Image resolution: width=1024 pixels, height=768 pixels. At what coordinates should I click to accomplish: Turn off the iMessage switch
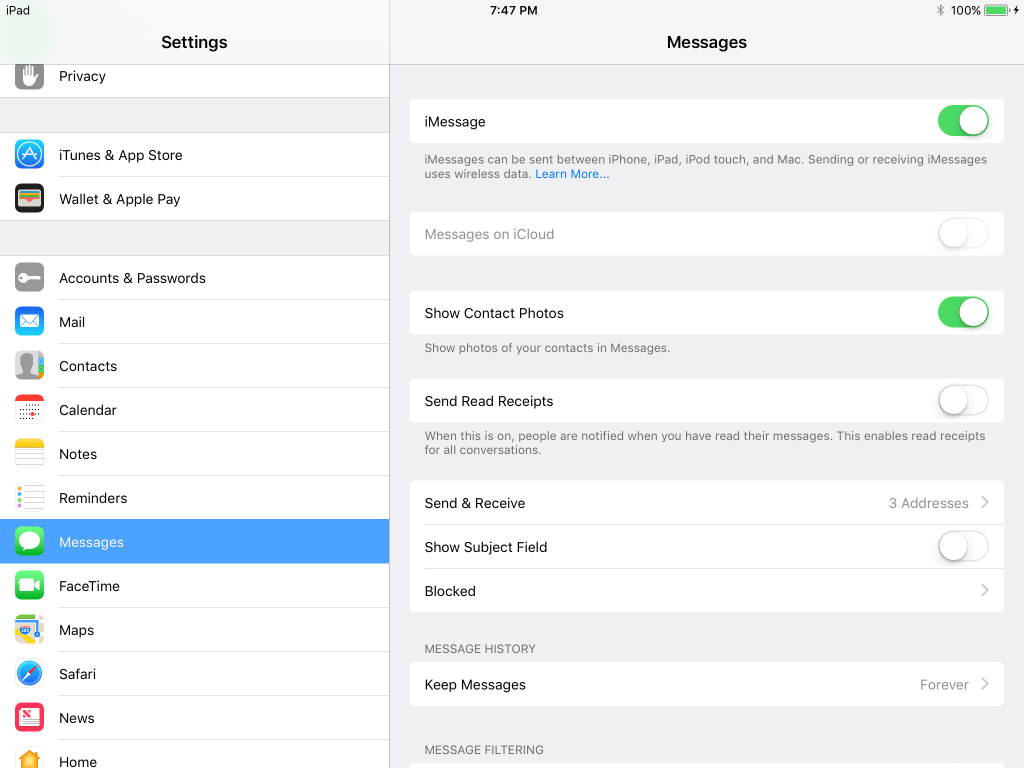[963, 121]
